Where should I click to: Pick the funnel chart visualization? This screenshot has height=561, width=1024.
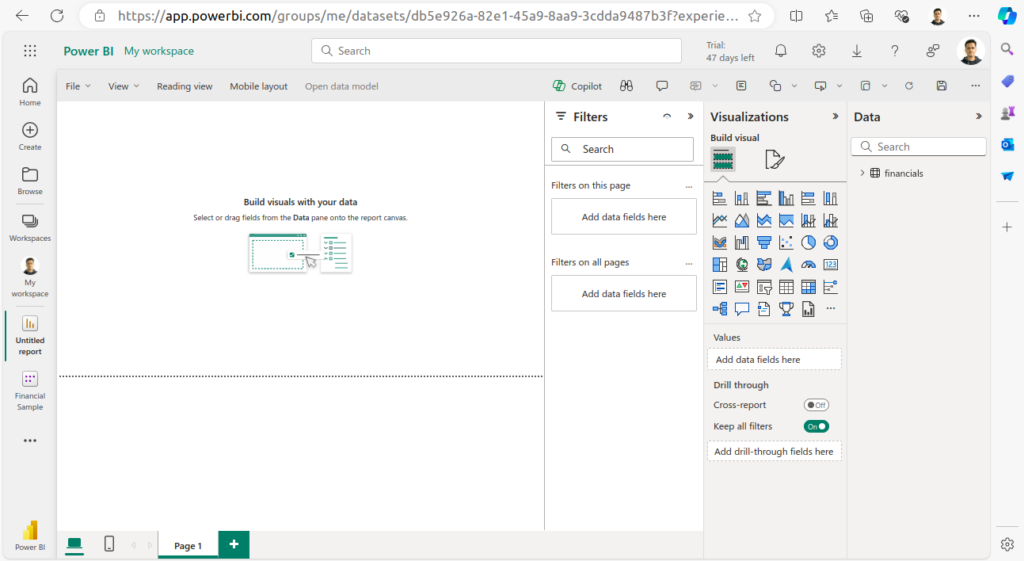[x=764, y=242]
